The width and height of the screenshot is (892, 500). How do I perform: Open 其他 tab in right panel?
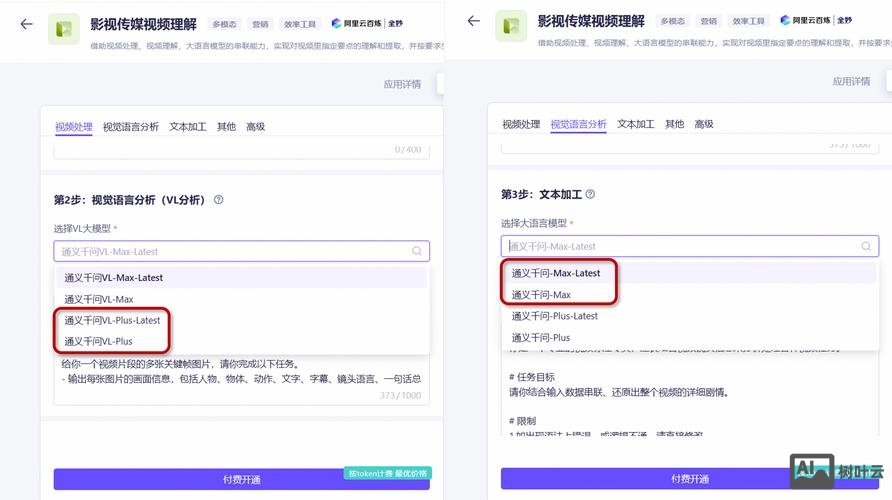(674, 124)
